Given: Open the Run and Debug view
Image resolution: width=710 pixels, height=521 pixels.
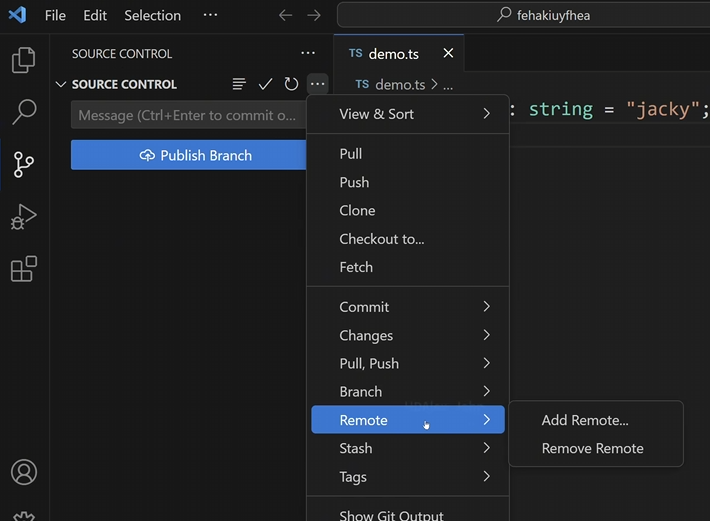Looking at the screenshot, I should (24, 217).
